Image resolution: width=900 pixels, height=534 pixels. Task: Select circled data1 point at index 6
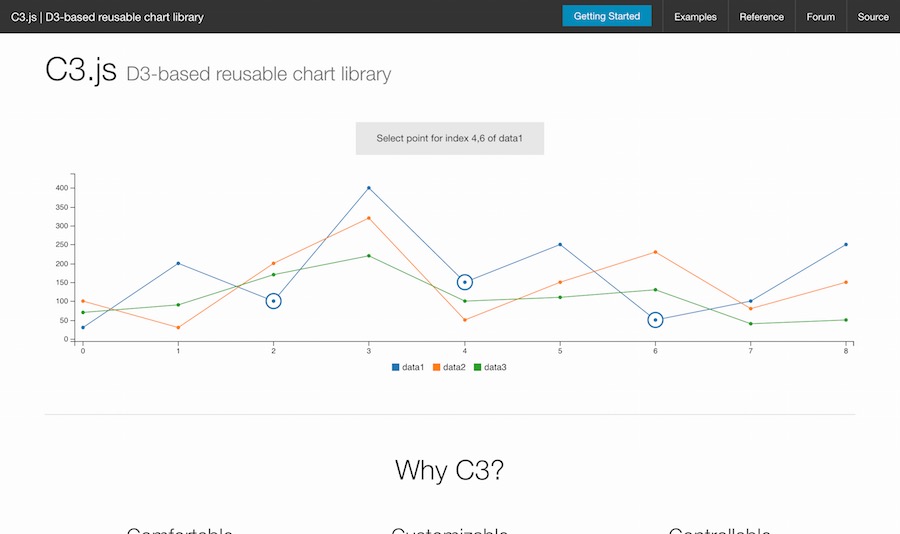[x=655, y=320]
